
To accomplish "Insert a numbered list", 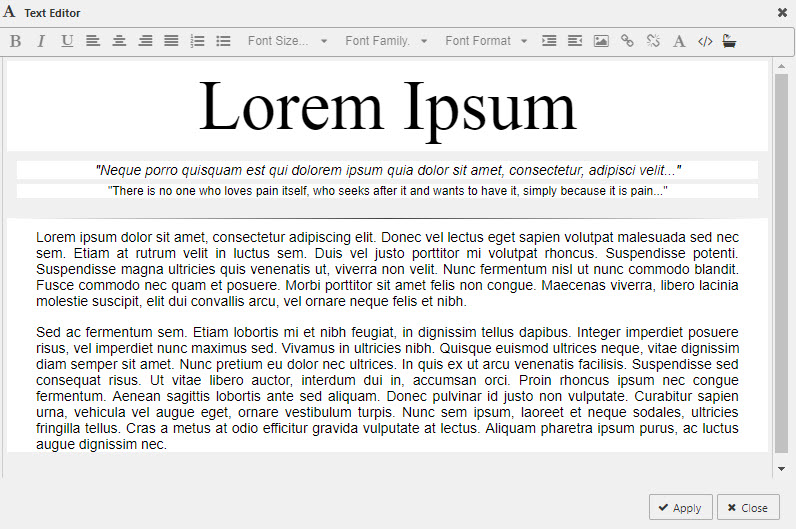I will (197, 41).
